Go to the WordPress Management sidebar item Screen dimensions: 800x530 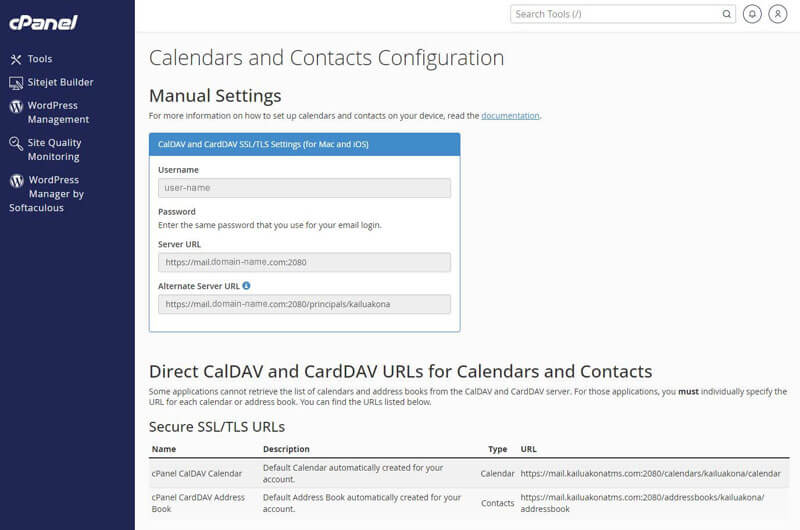coord(58,112)
